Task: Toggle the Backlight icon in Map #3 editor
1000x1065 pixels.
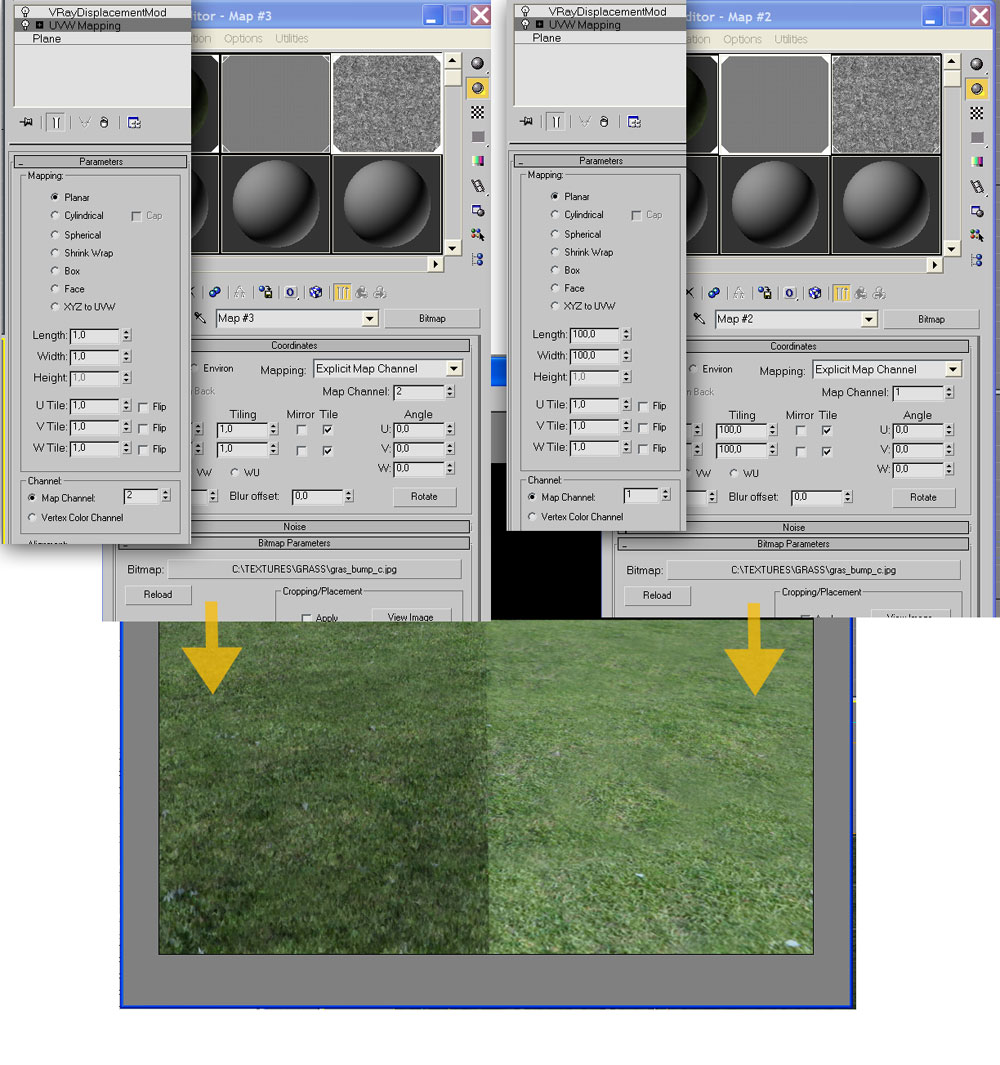Action: [x=478, y=88]
